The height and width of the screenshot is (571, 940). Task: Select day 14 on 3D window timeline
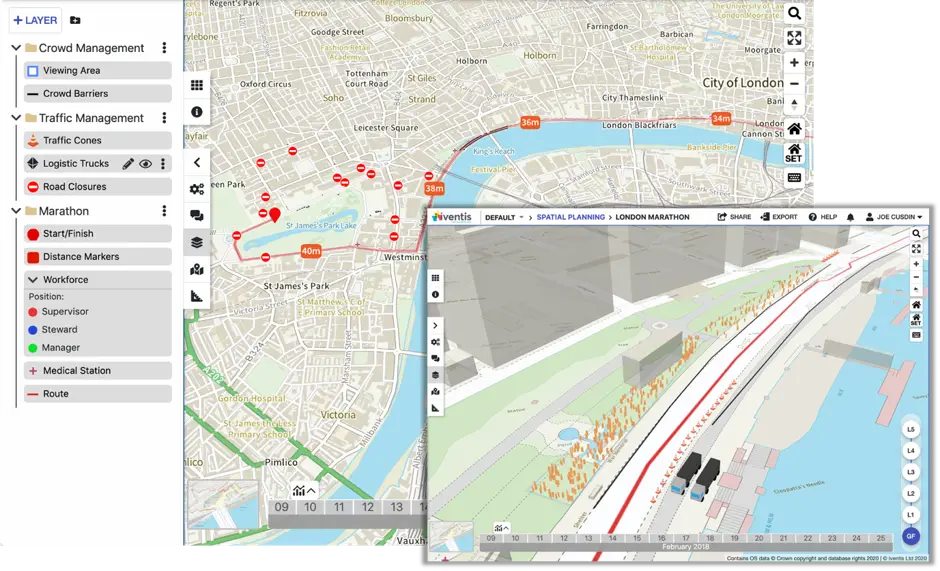613,539
